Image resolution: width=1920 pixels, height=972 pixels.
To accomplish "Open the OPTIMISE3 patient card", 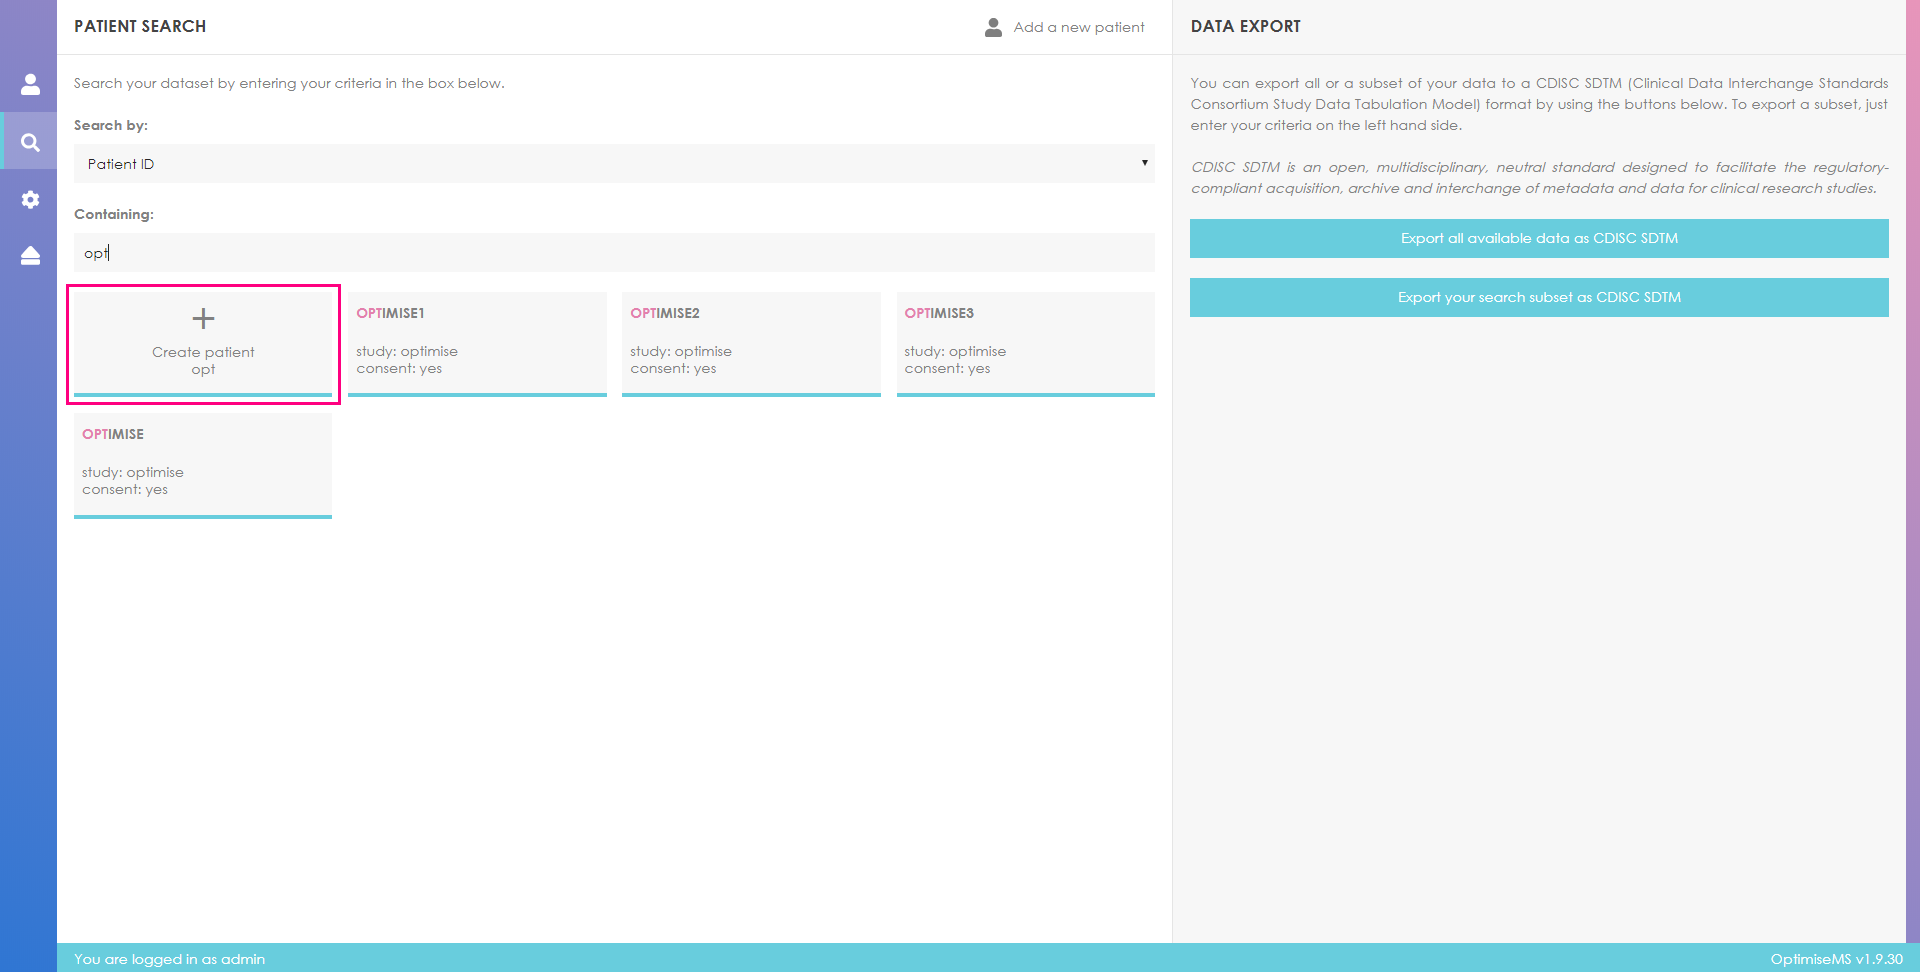I will pos(1024,342).
